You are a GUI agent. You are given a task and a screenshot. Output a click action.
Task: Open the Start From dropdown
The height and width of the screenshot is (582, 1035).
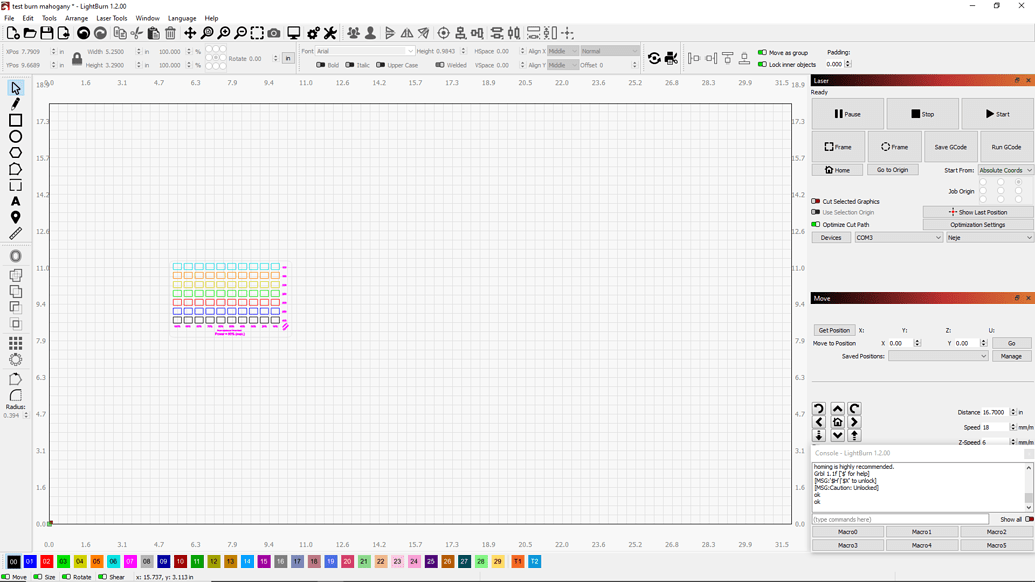tap(1003, 170)
